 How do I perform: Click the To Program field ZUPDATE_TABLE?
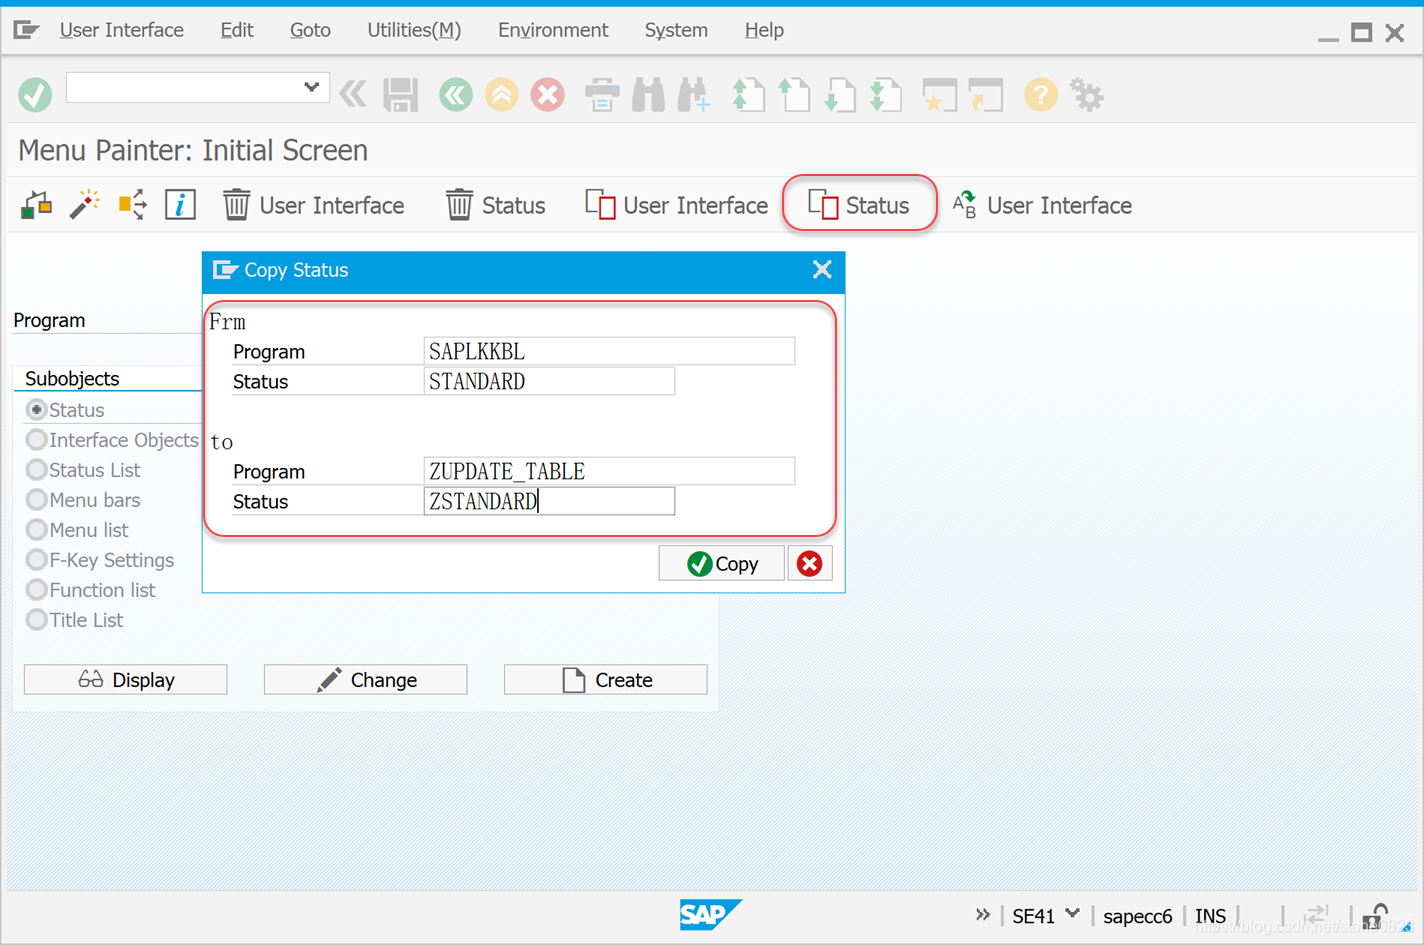click(609, 471)
